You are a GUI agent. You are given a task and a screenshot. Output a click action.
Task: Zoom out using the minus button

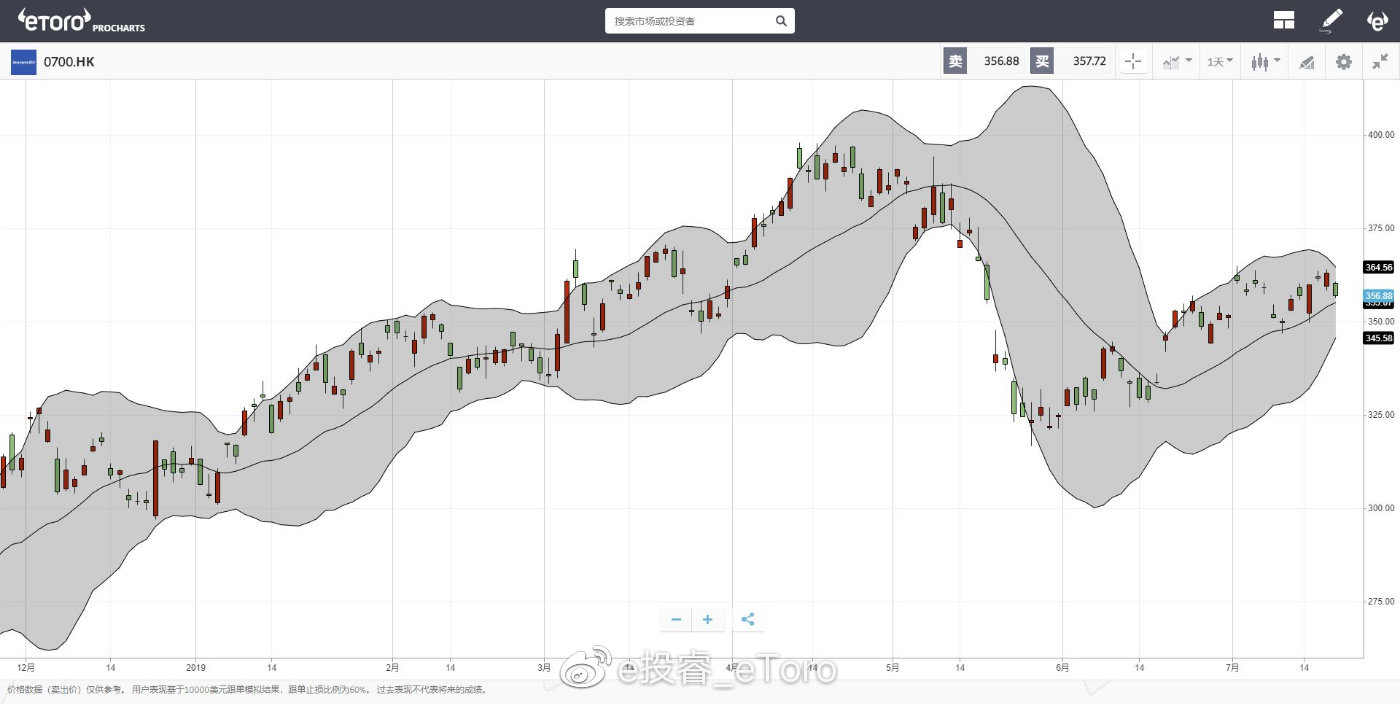click(x=676, y=620)
